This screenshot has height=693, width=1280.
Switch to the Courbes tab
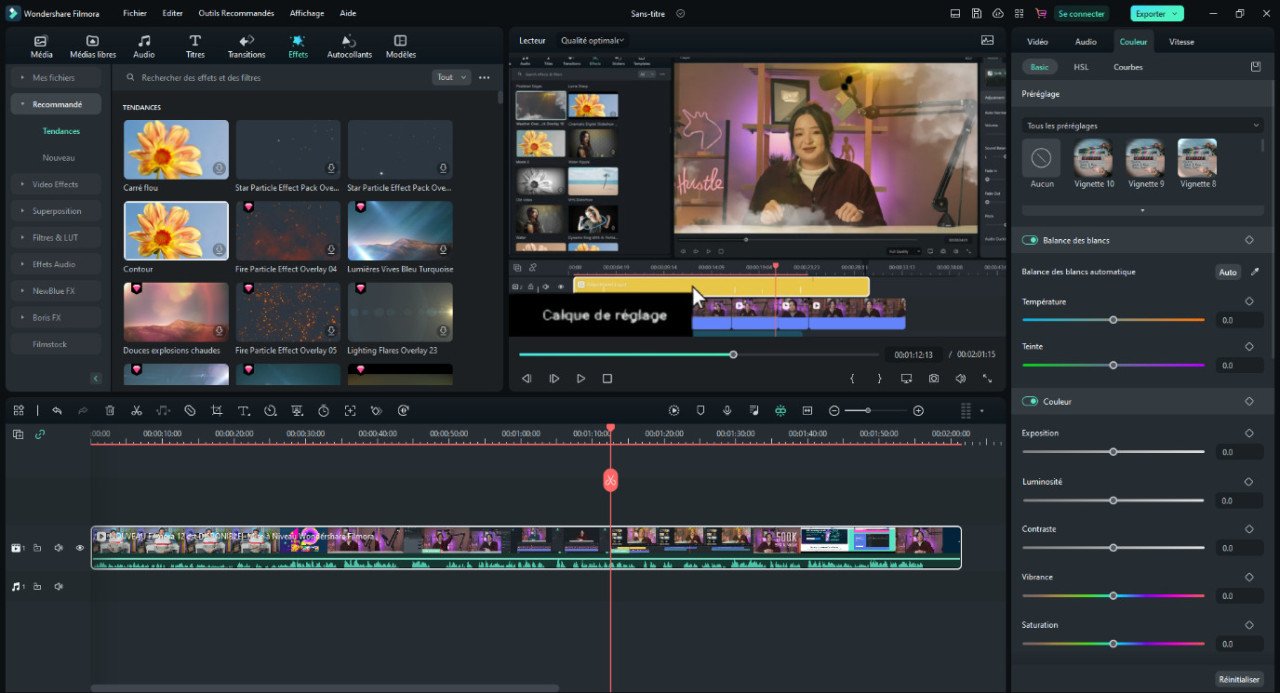(1128, 66)
